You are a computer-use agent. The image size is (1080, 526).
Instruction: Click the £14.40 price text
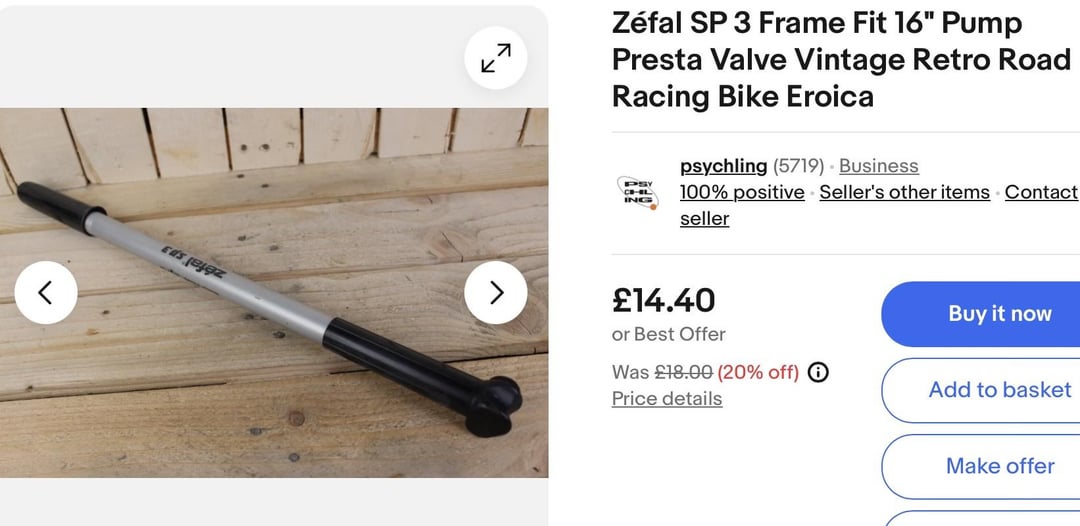coord(663,300)
